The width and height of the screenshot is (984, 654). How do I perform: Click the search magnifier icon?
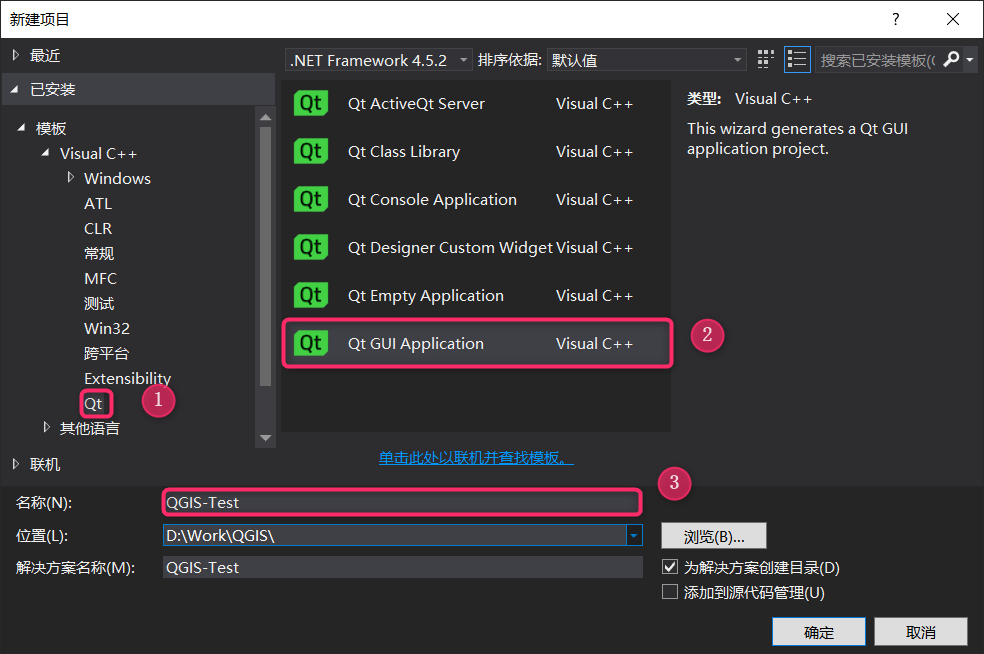(951, 60)
